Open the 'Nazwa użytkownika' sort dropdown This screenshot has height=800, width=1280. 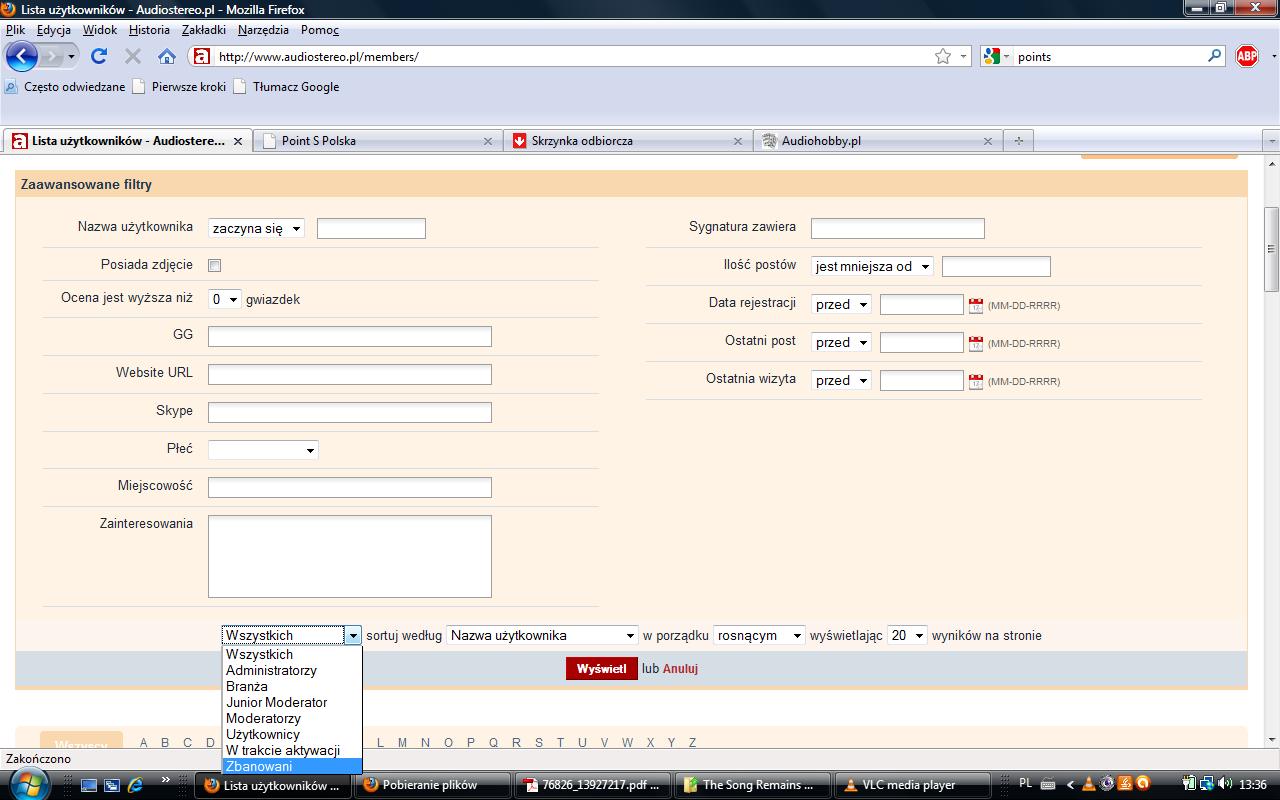[x=542, y=635]
